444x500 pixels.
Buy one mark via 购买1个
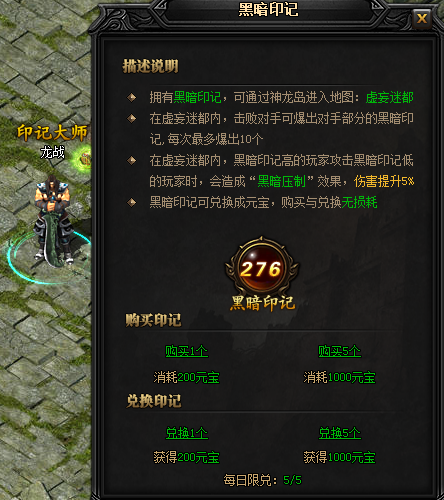[187, 351]
